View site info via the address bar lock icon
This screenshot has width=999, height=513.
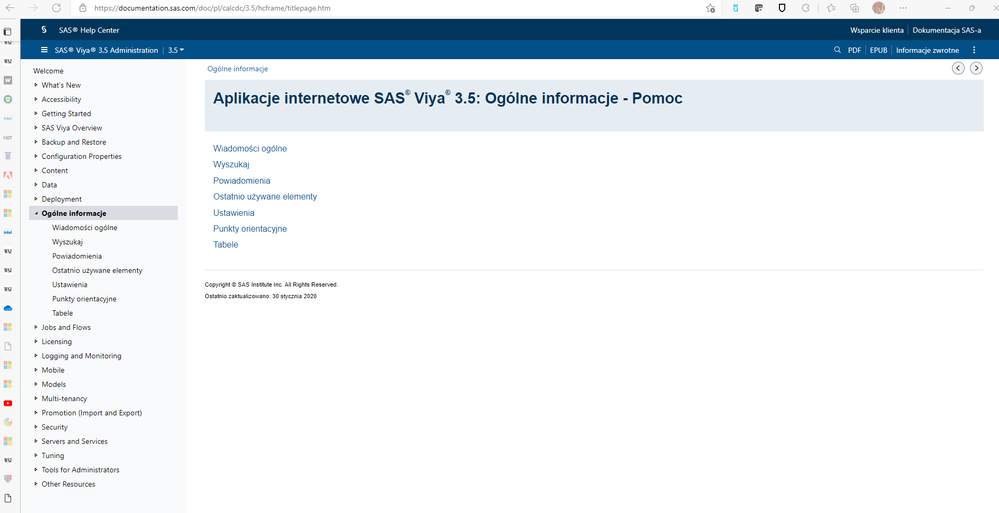click(x=82, y=8)
